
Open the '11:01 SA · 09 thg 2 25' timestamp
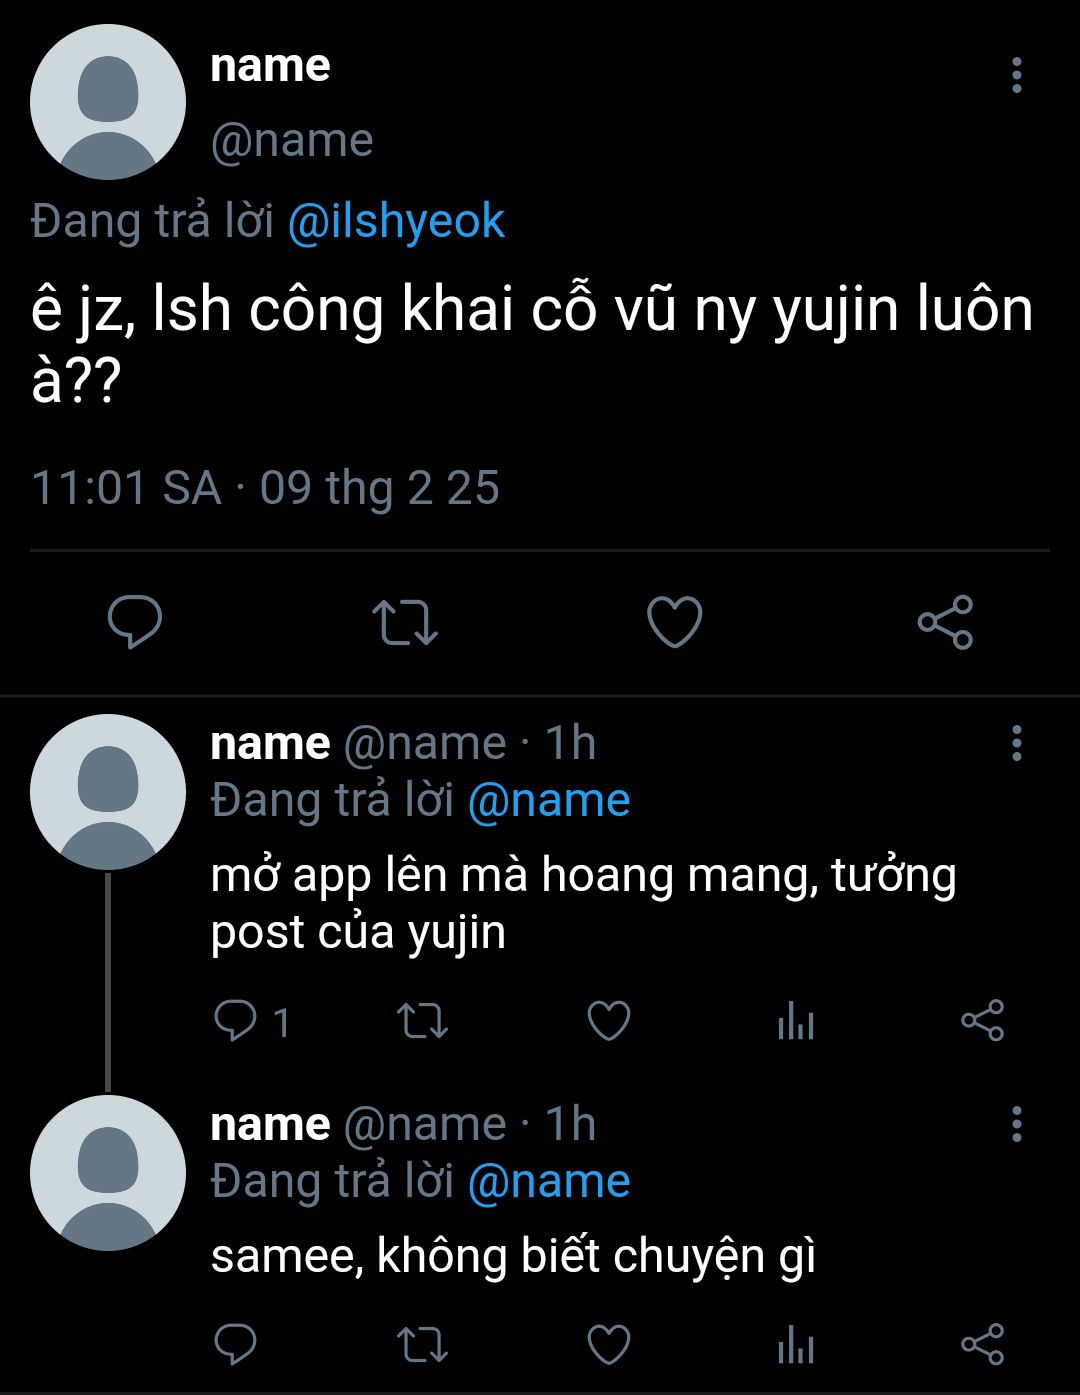(x=265, y=489)
